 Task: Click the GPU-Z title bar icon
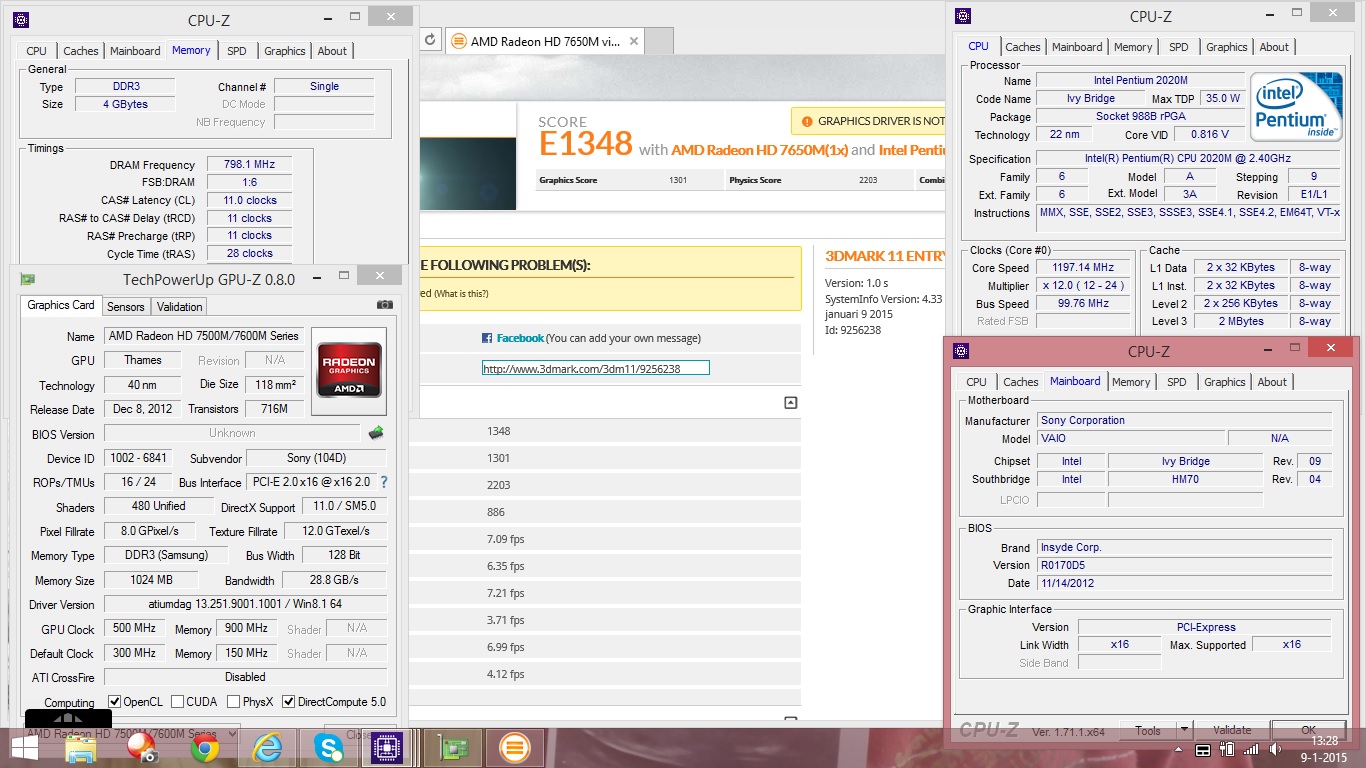28,280
